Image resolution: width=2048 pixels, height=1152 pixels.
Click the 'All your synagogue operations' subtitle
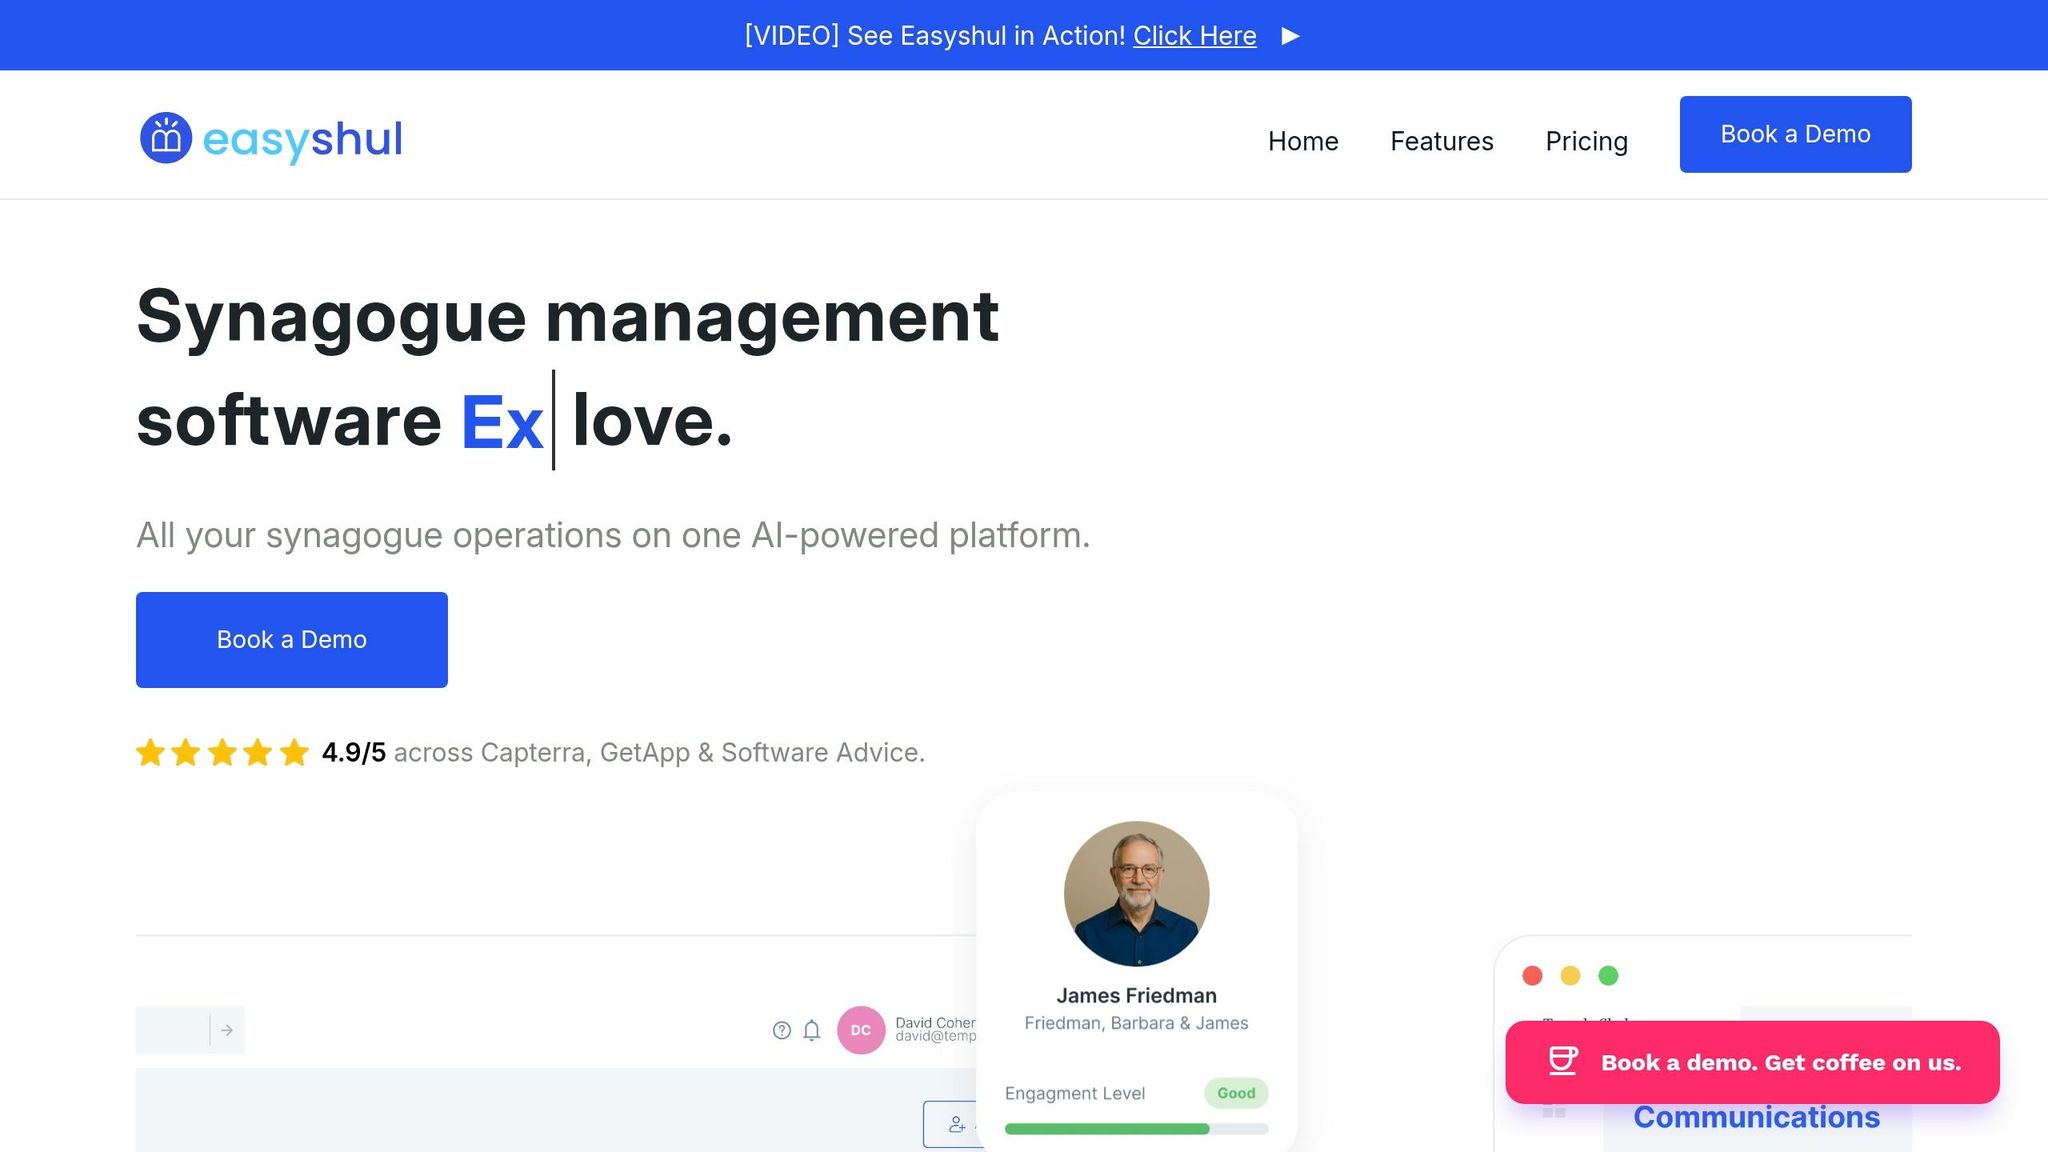point(613,535)
